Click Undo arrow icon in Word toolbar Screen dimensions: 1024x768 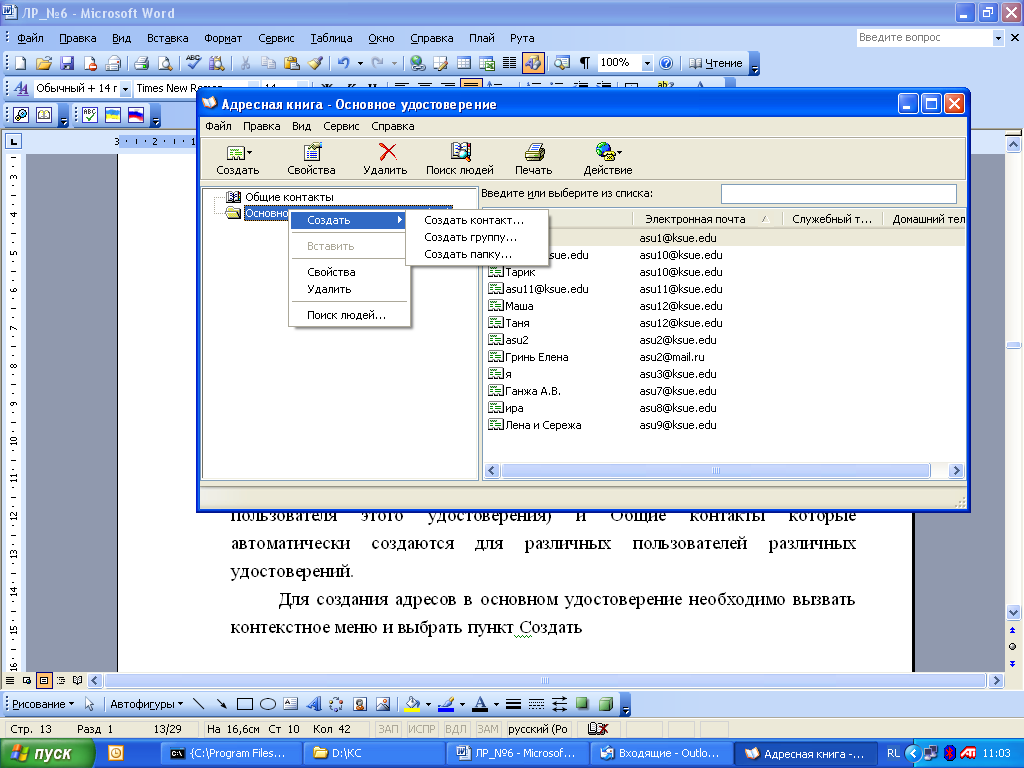tap(344, 63)
